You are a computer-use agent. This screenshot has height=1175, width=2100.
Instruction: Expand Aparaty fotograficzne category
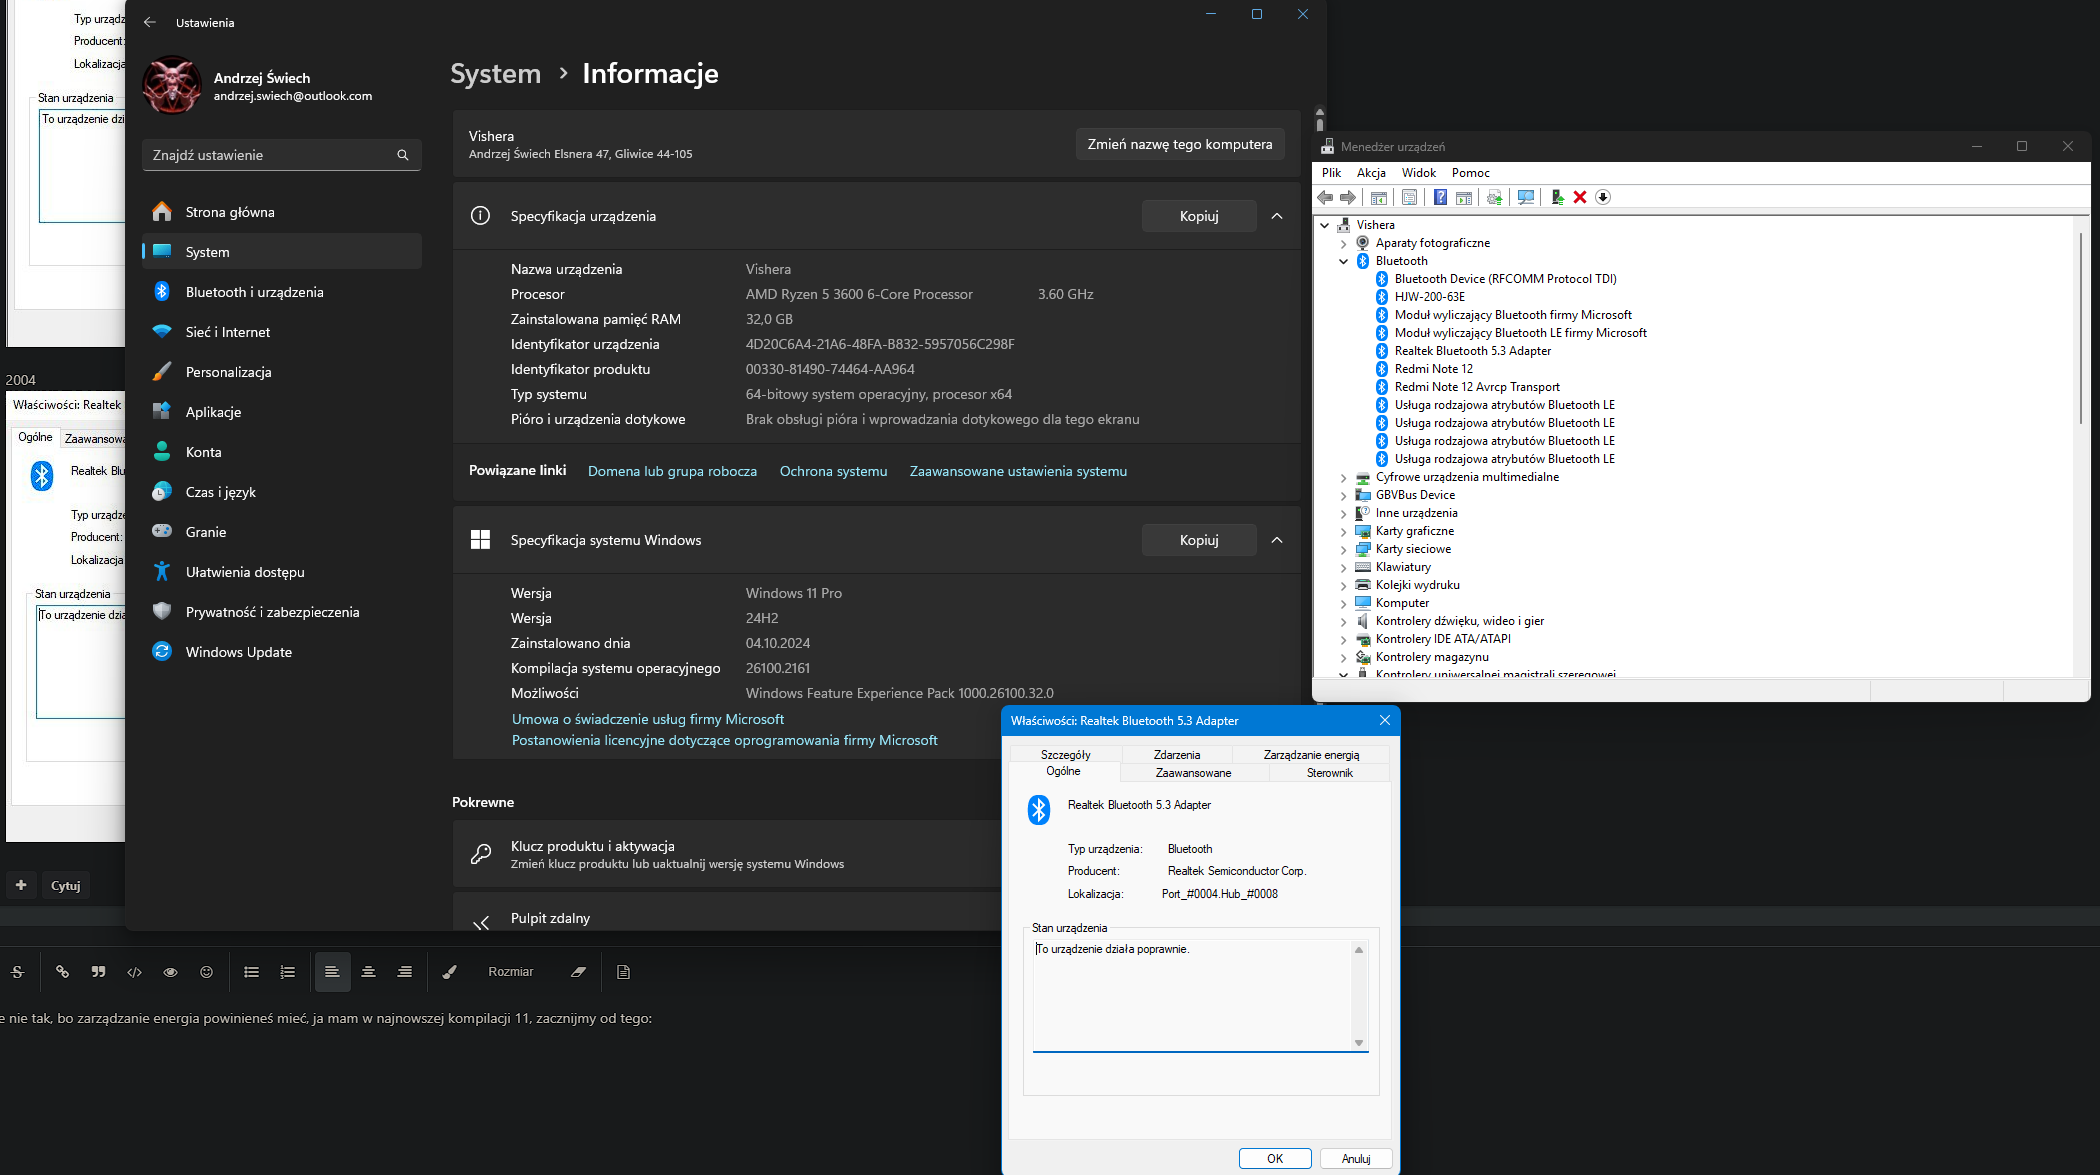coord(1343,243)
